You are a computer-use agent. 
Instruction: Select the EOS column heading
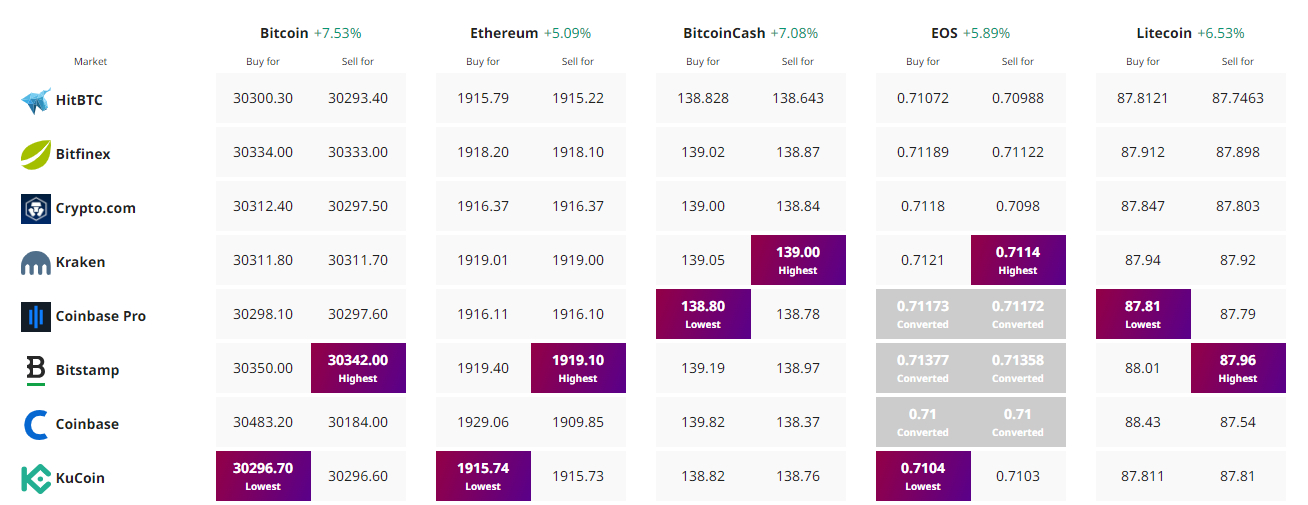[x=944, y=33]
